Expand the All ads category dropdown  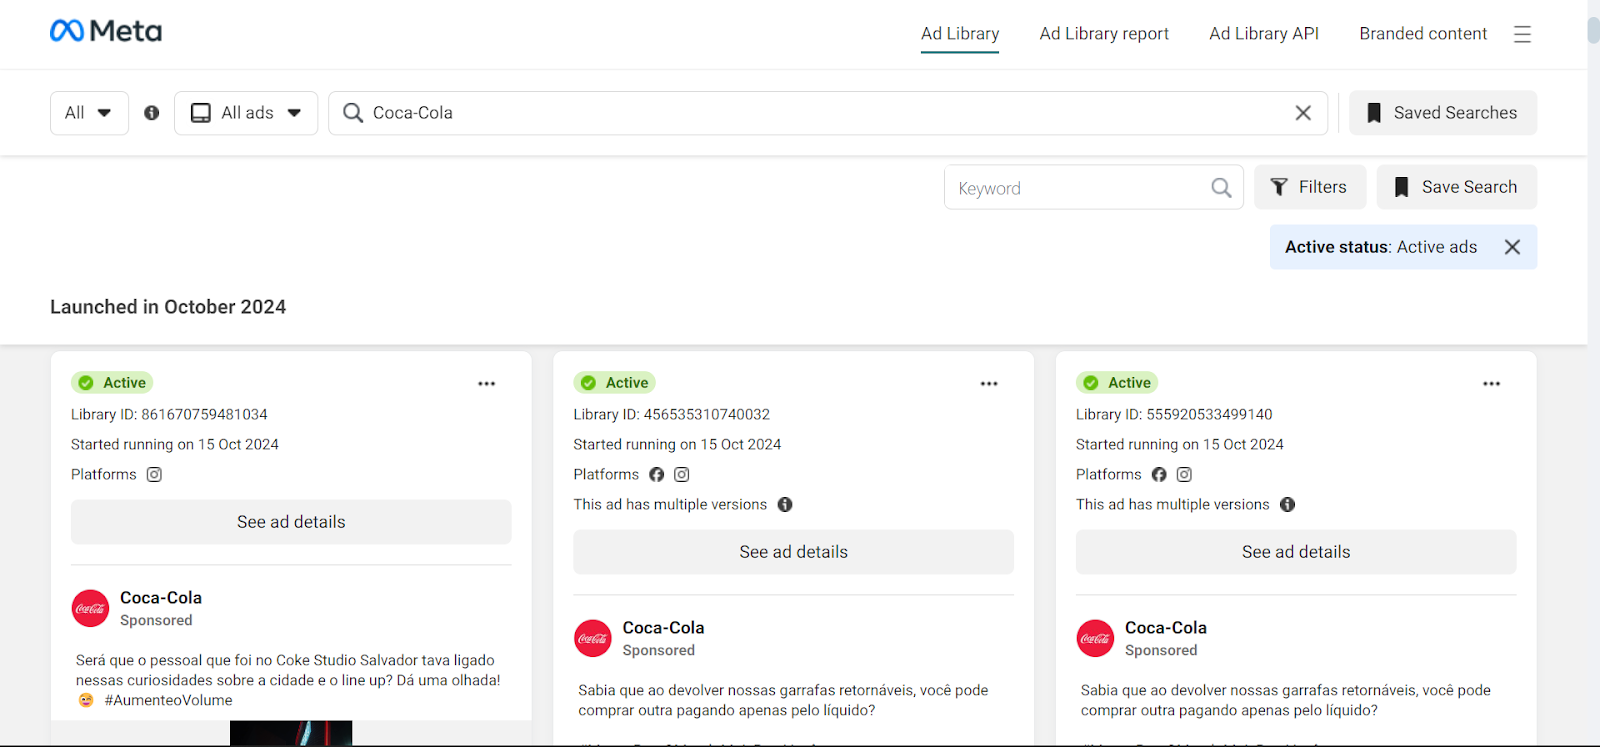click(246, 113)
